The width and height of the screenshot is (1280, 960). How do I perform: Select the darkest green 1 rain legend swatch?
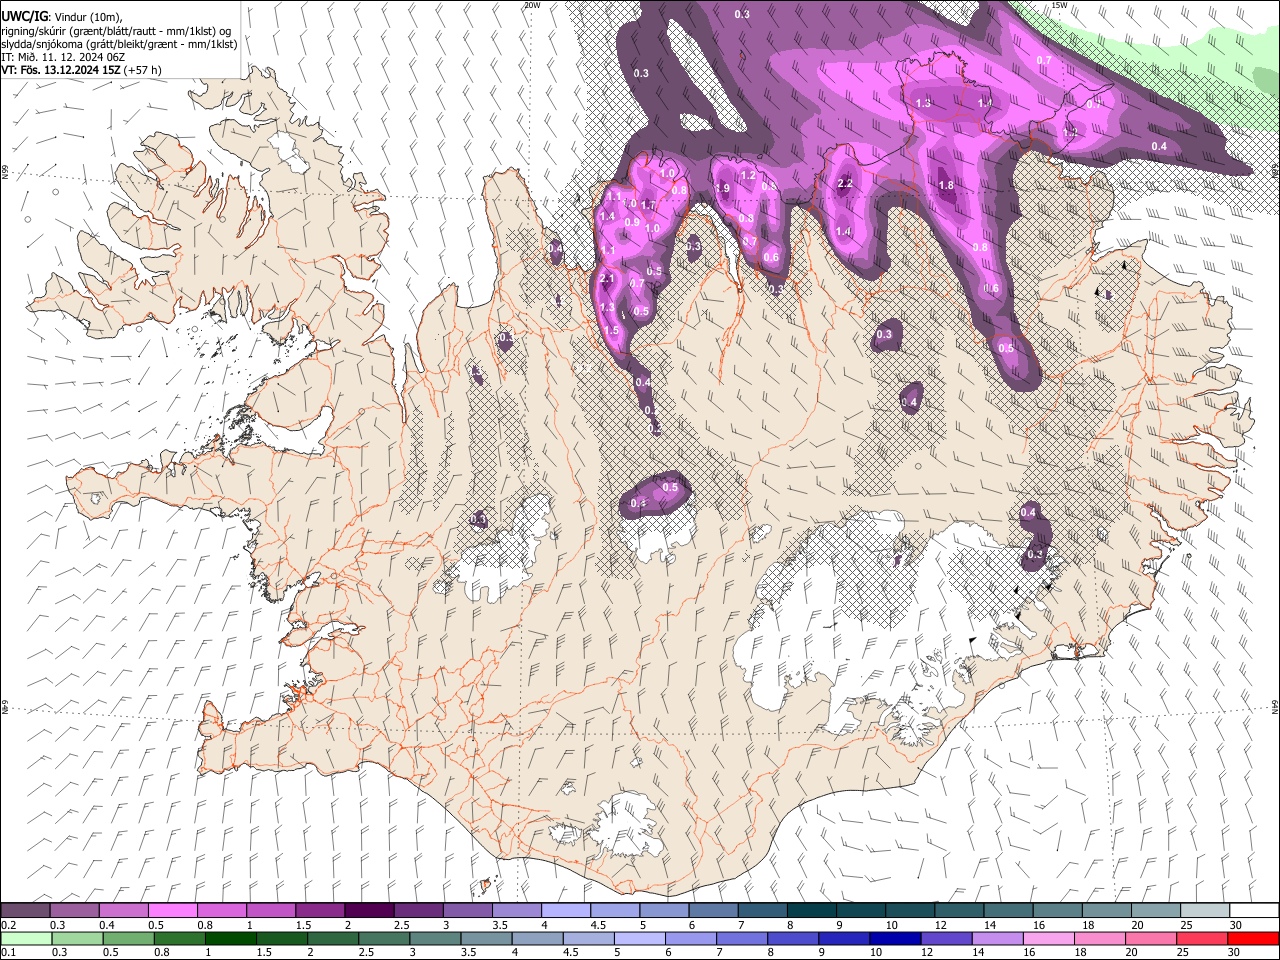(x=231, y=938)
